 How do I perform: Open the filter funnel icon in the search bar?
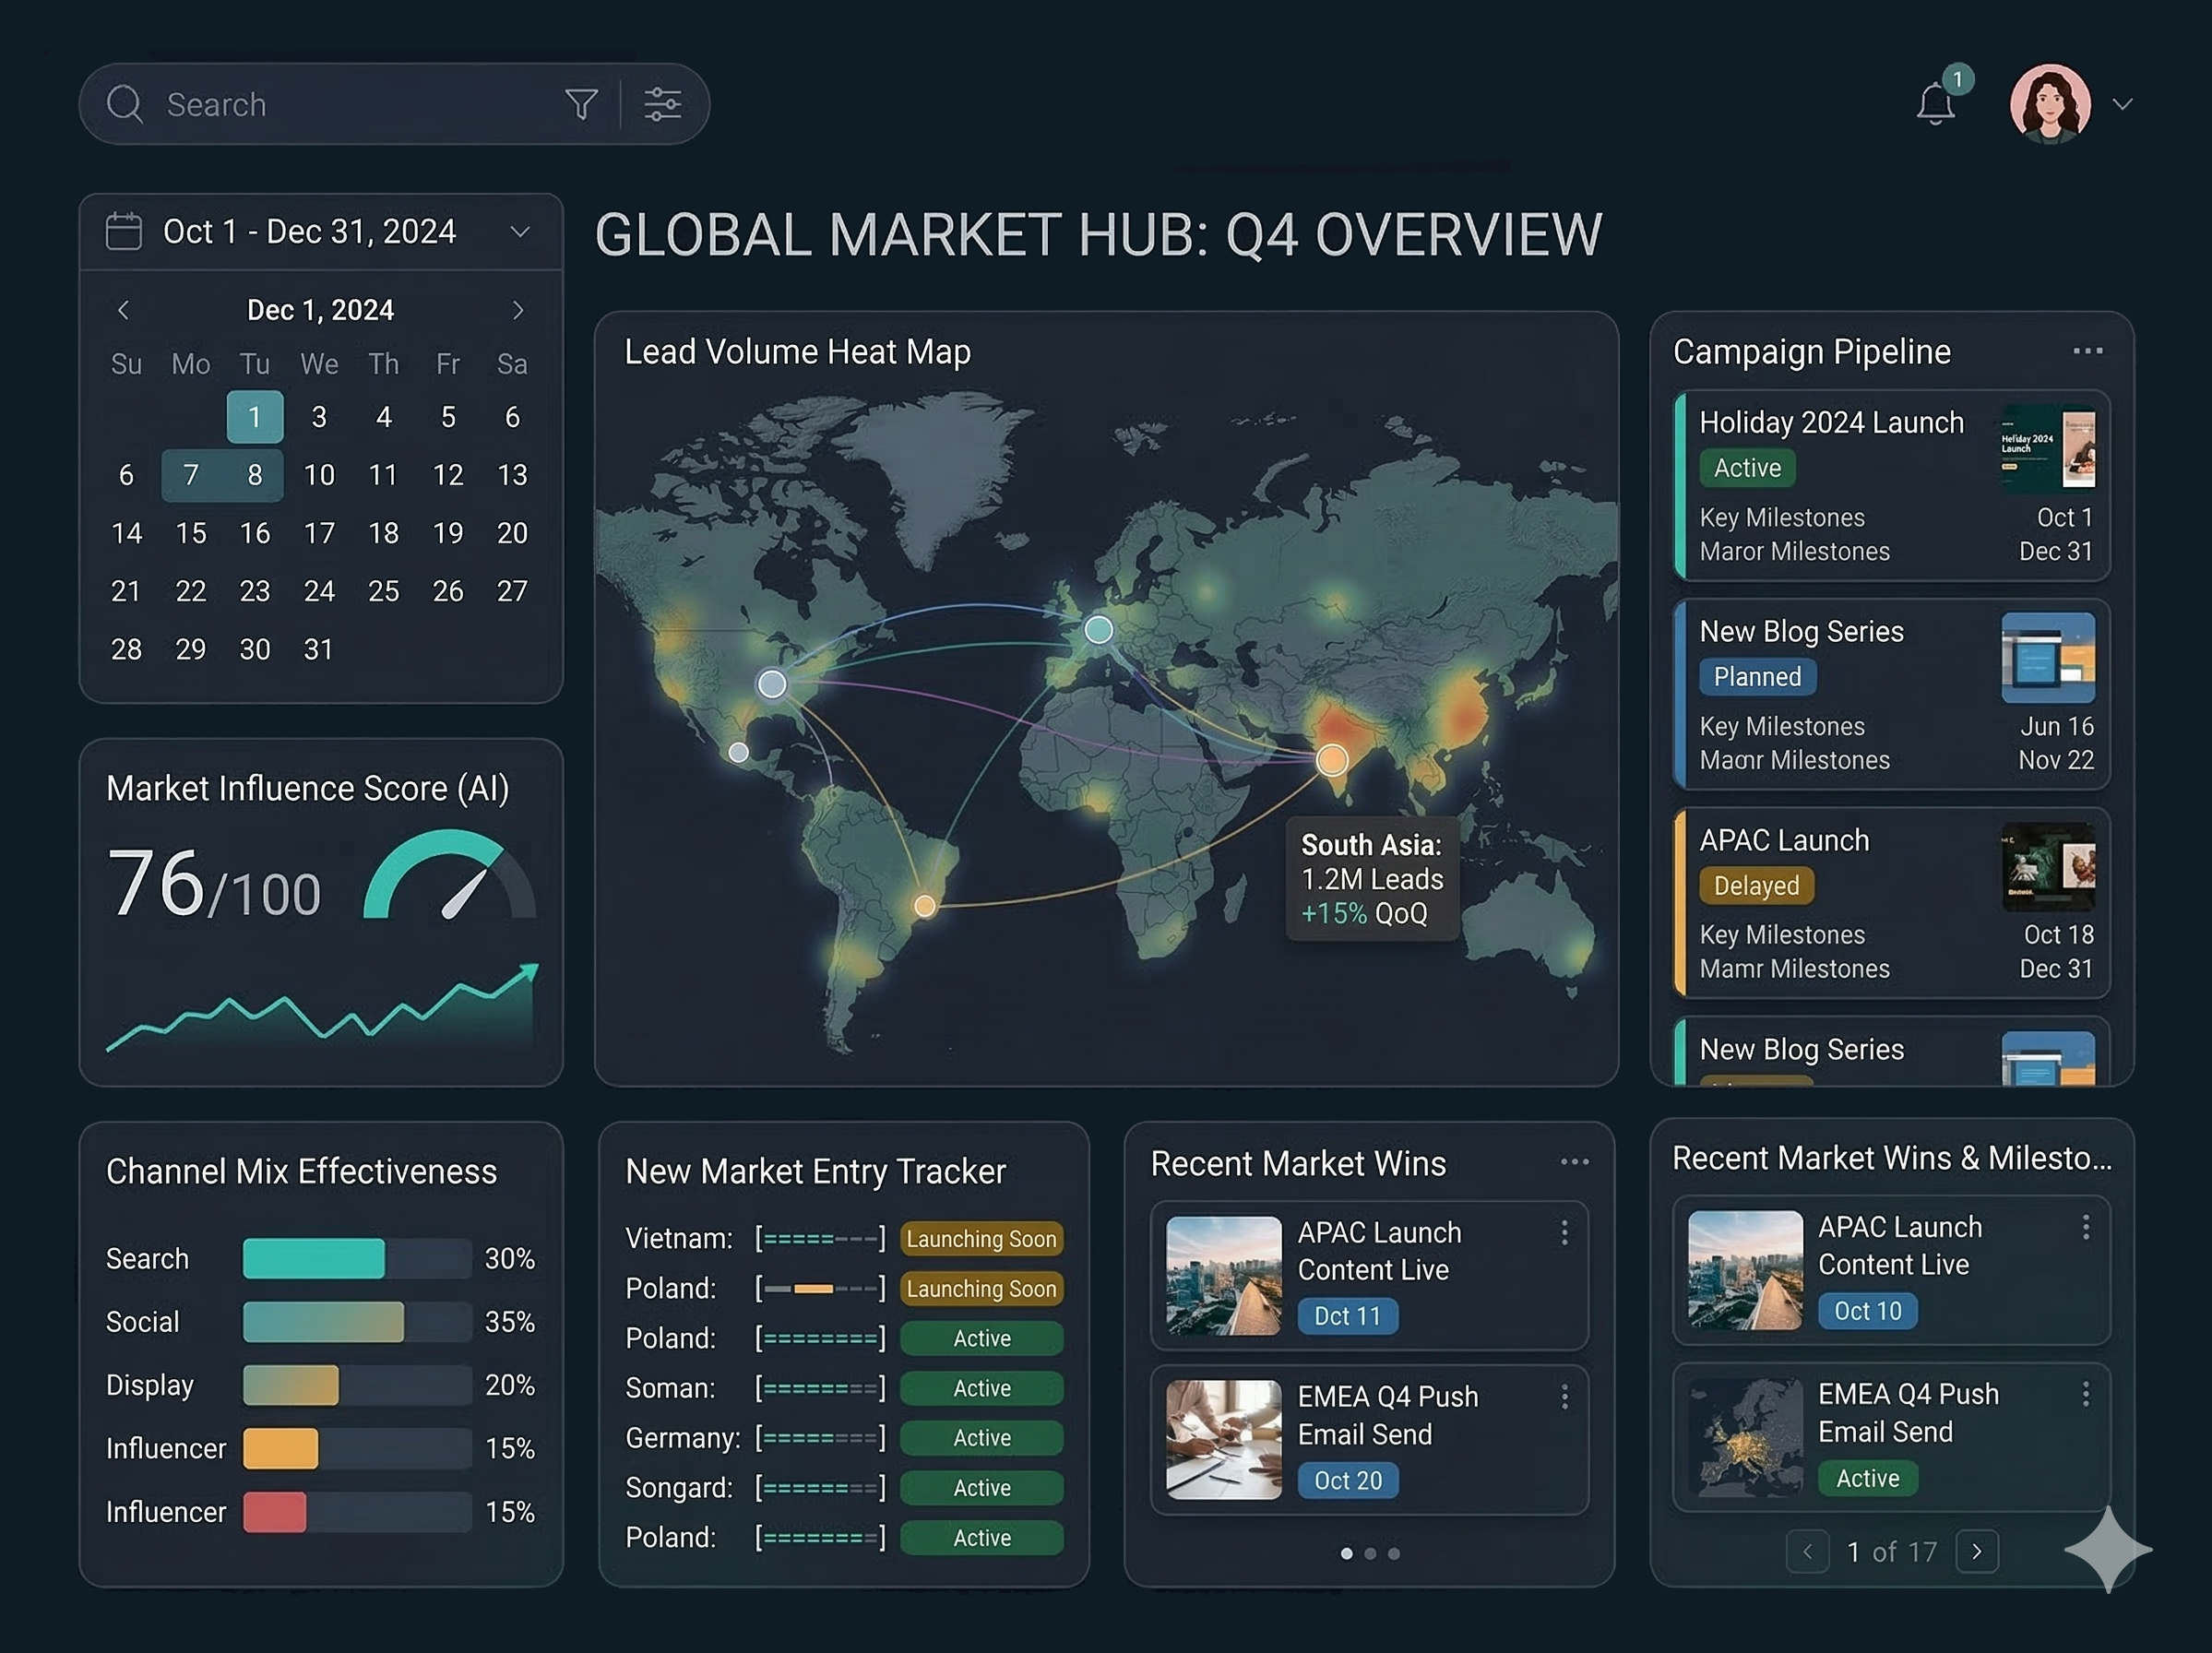click(x=581, y=103)
